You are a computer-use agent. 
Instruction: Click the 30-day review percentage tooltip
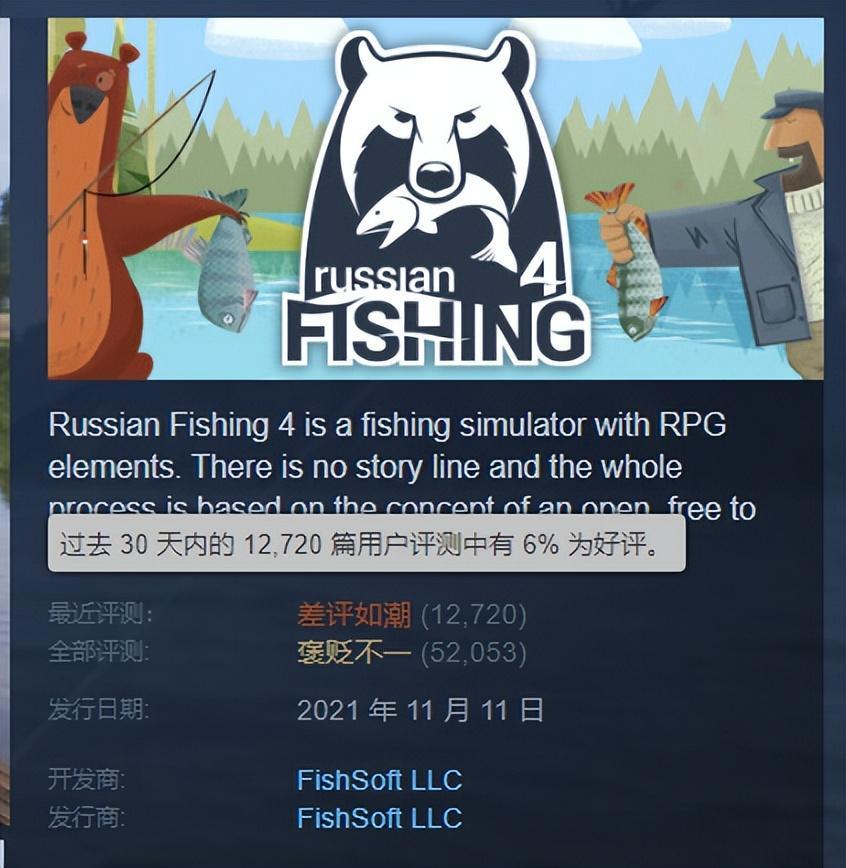(367, 544)
